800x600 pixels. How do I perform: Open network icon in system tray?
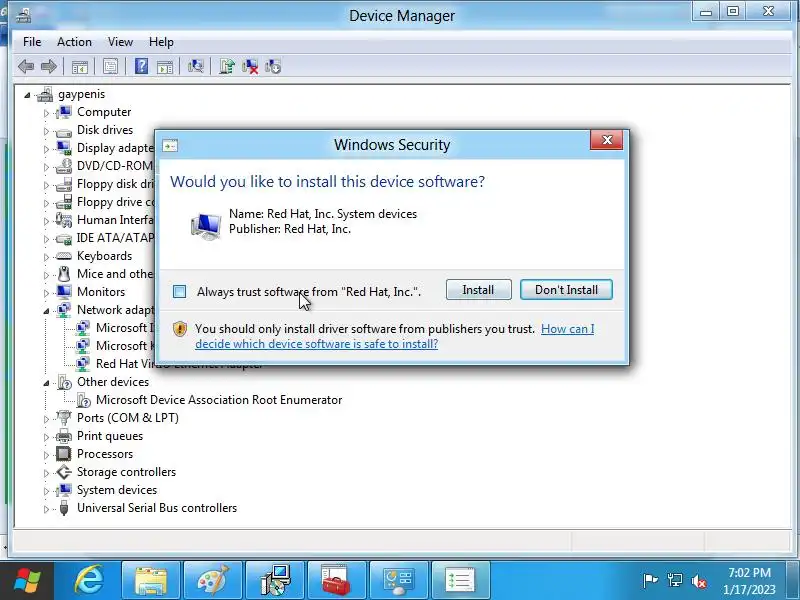pyautogui.click(x=674, y=581)
